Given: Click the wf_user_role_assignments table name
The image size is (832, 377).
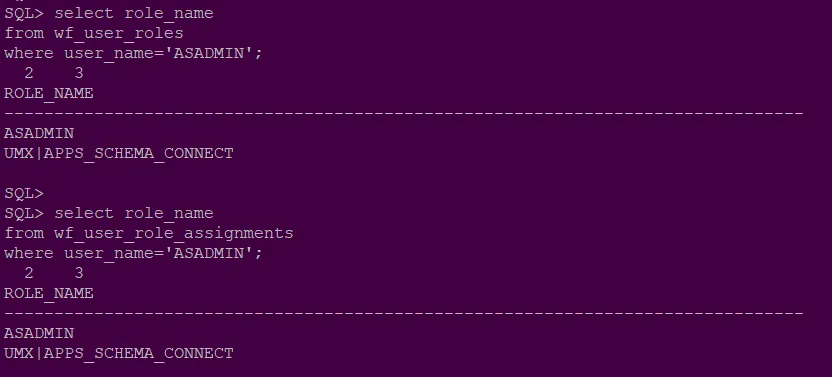Looking at the screenshot, I should tap(174, 233).
